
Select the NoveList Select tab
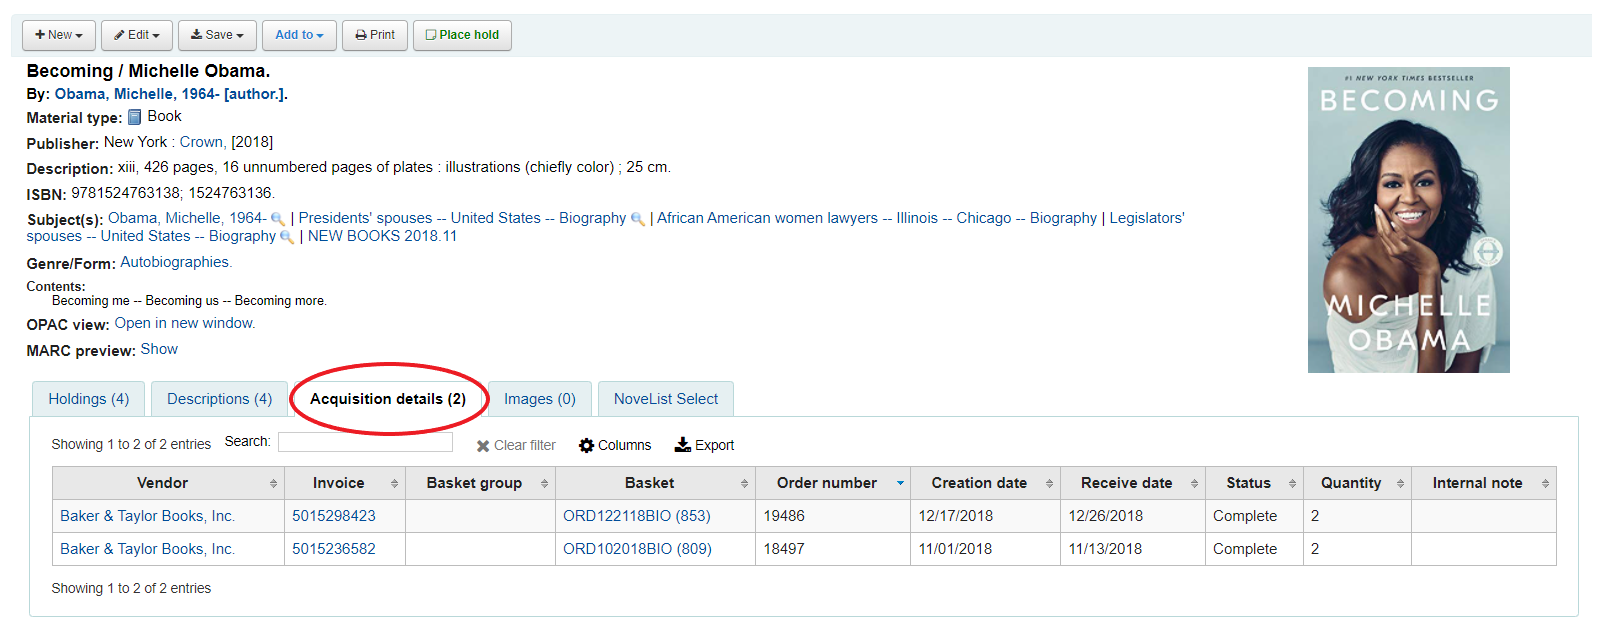(x=665, y=399)
